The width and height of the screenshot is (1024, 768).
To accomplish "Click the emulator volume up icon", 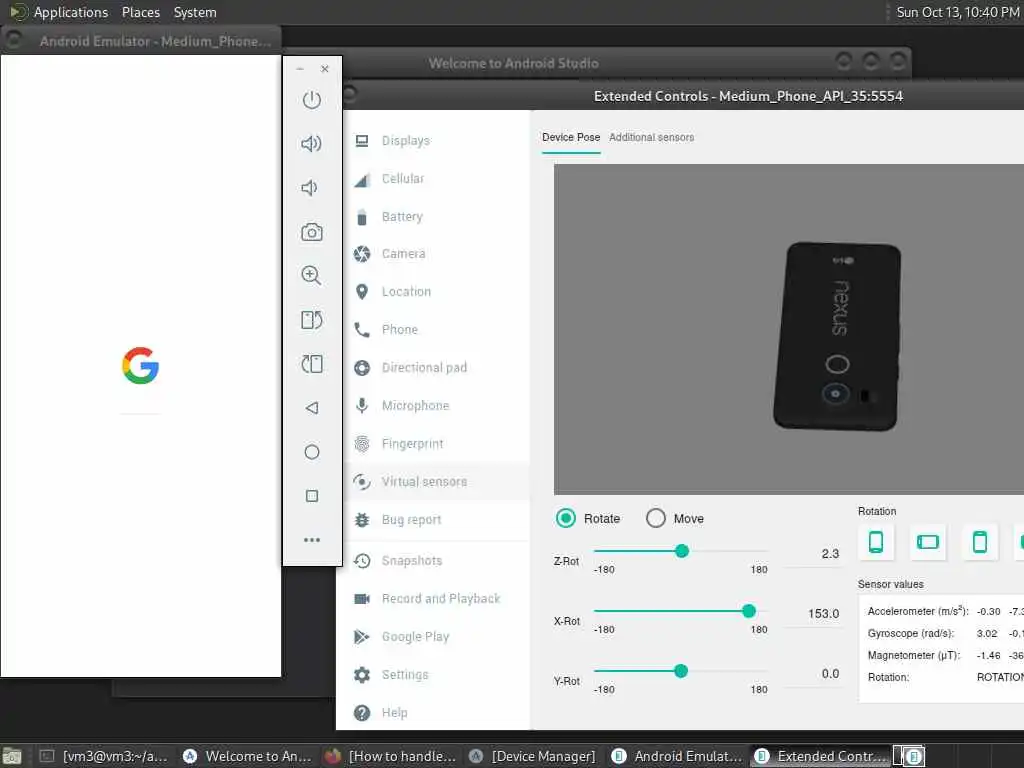I will tap(312, 143).
